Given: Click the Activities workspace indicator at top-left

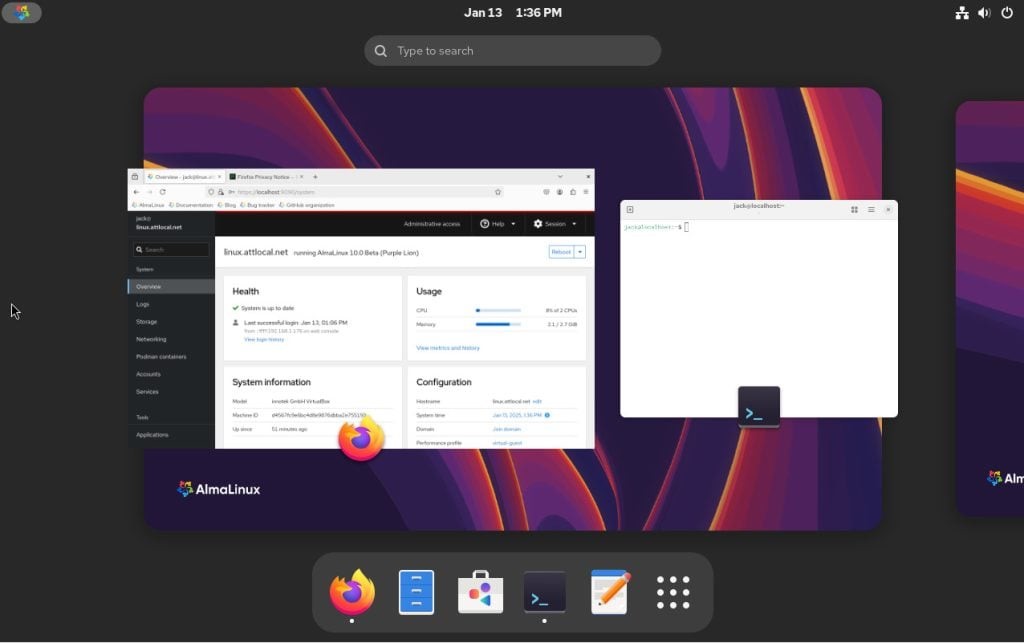Looking at the screenshot, I should (x=22, y=13).
